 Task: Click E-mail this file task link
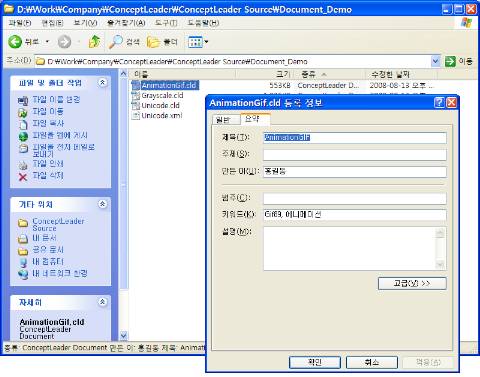(x=63, y=150)
